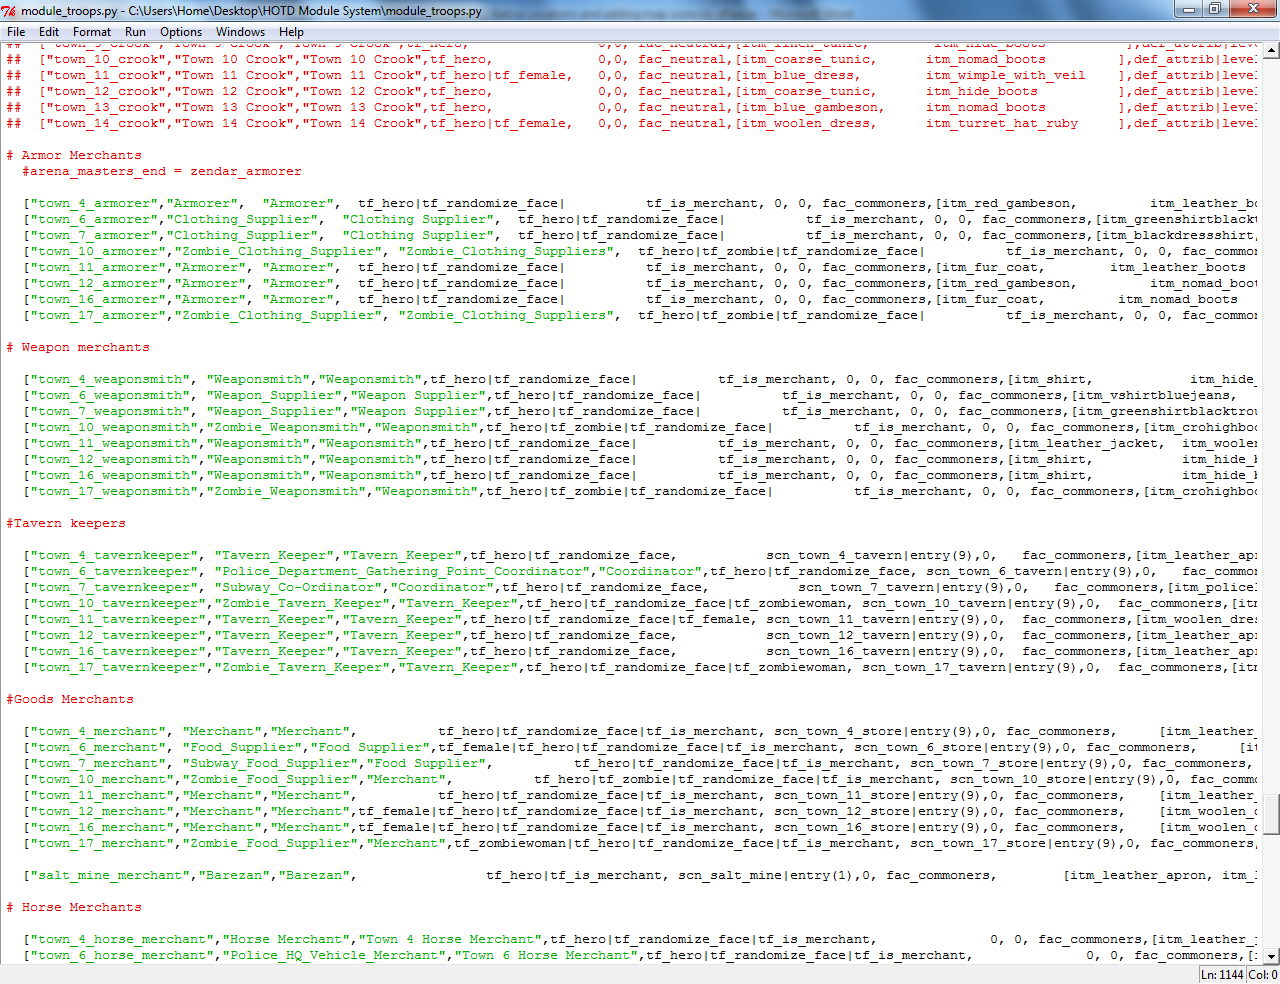Click the "Subway_Food_Supplier" string
Screen dimensions: 1280x984
point(270,763)
